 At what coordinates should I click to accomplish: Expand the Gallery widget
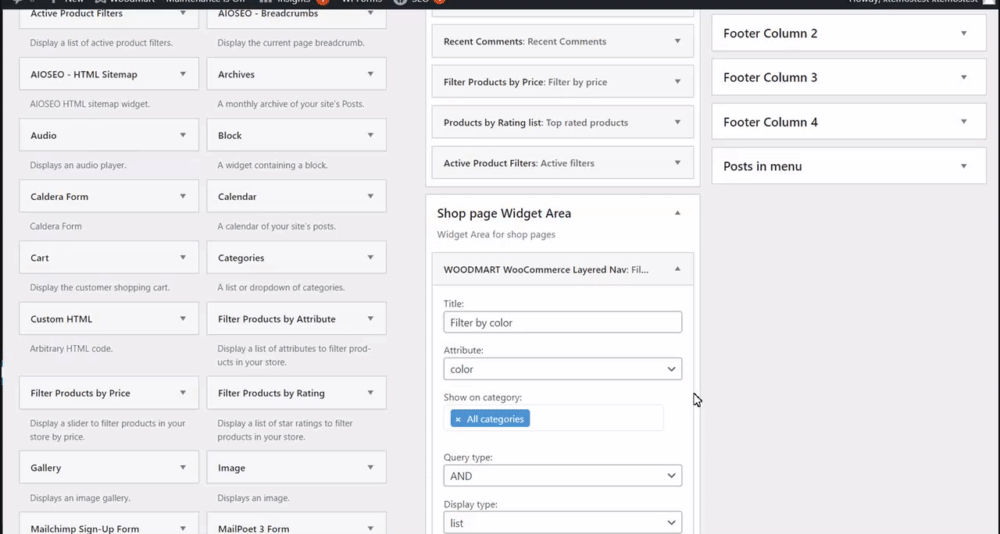[183, 468]
